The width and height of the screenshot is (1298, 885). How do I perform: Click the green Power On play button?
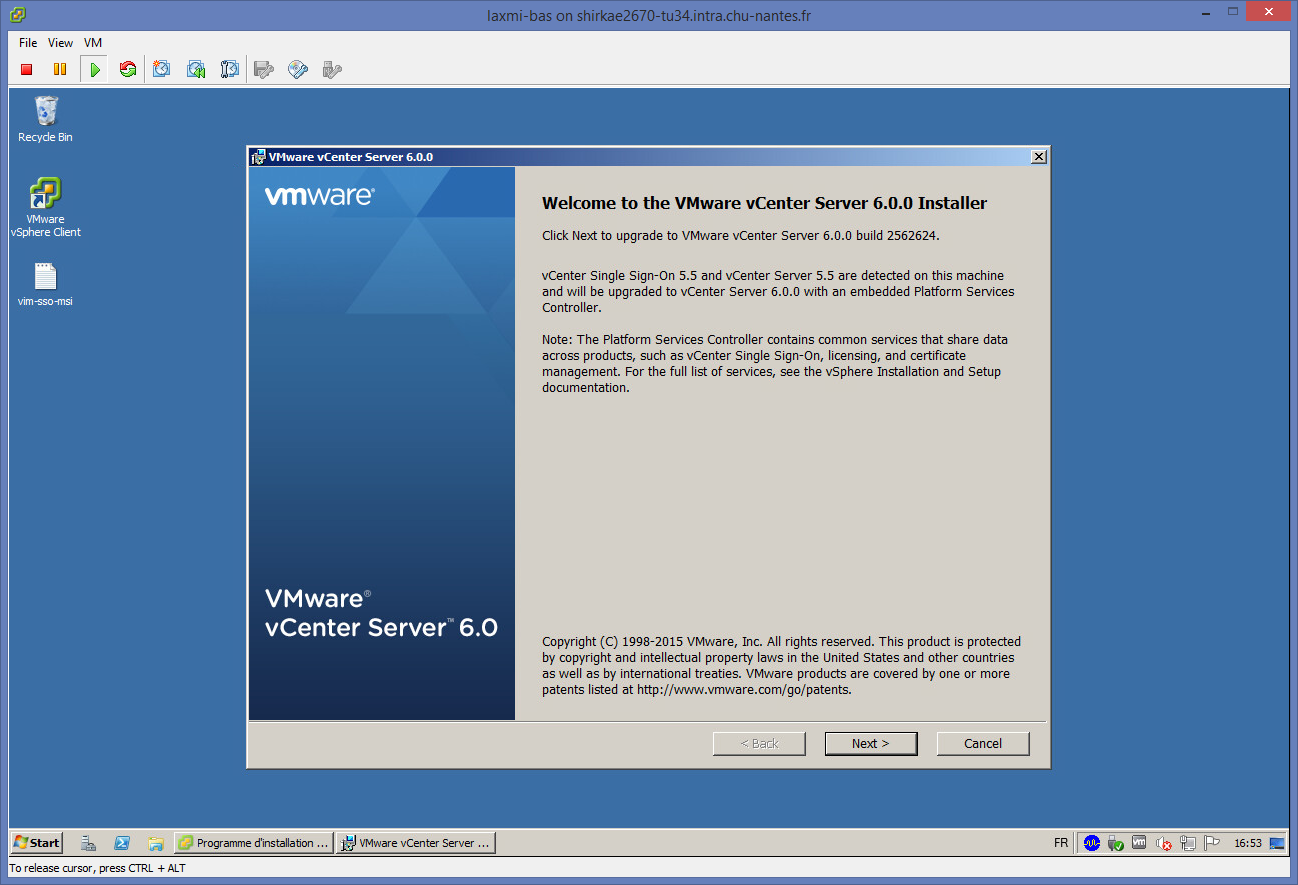click(94, 69)
